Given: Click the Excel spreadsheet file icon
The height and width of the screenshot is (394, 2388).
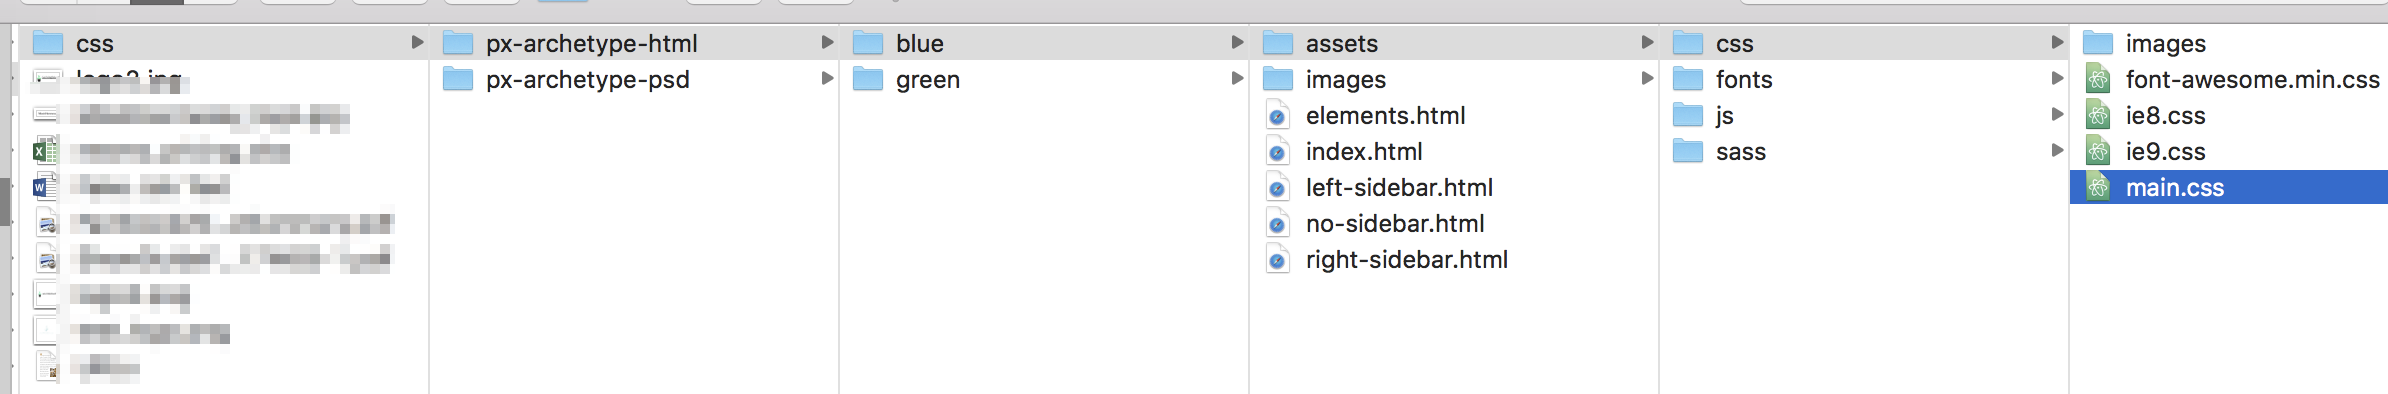Looking at the screenshot, I should pos(45,151).
